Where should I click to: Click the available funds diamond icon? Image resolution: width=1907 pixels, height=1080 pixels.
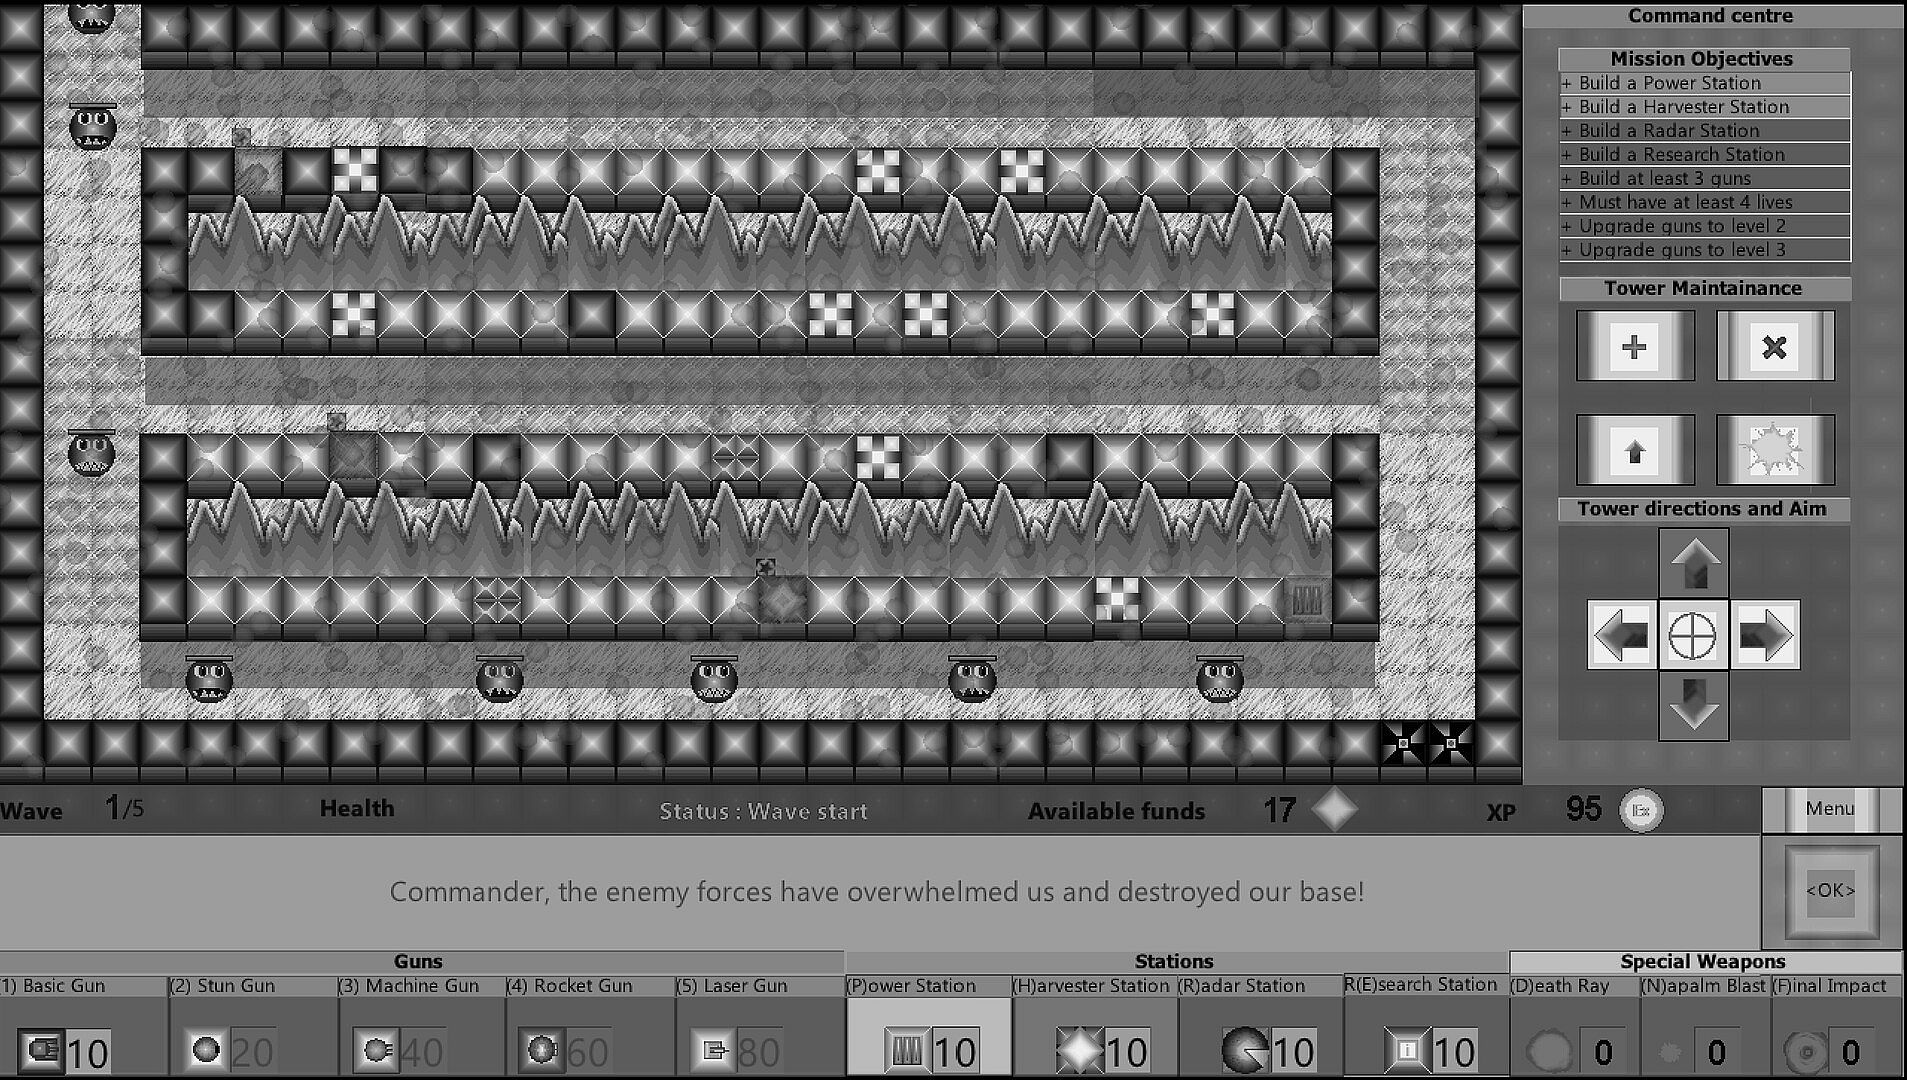(1334, 809)
